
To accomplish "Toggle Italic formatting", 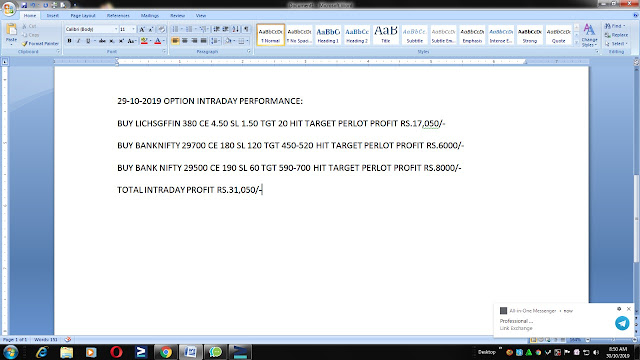I will [x=78, y=41].
